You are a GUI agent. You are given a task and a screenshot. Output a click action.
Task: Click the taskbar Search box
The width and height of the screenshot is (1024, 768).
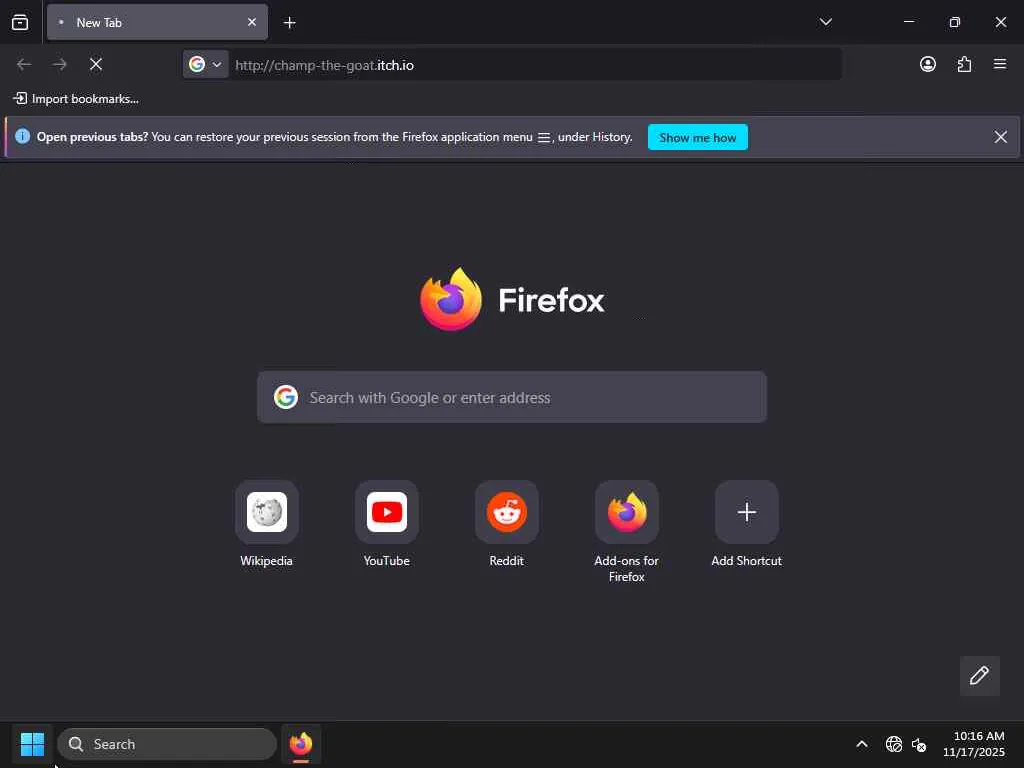tap(167, 744)
